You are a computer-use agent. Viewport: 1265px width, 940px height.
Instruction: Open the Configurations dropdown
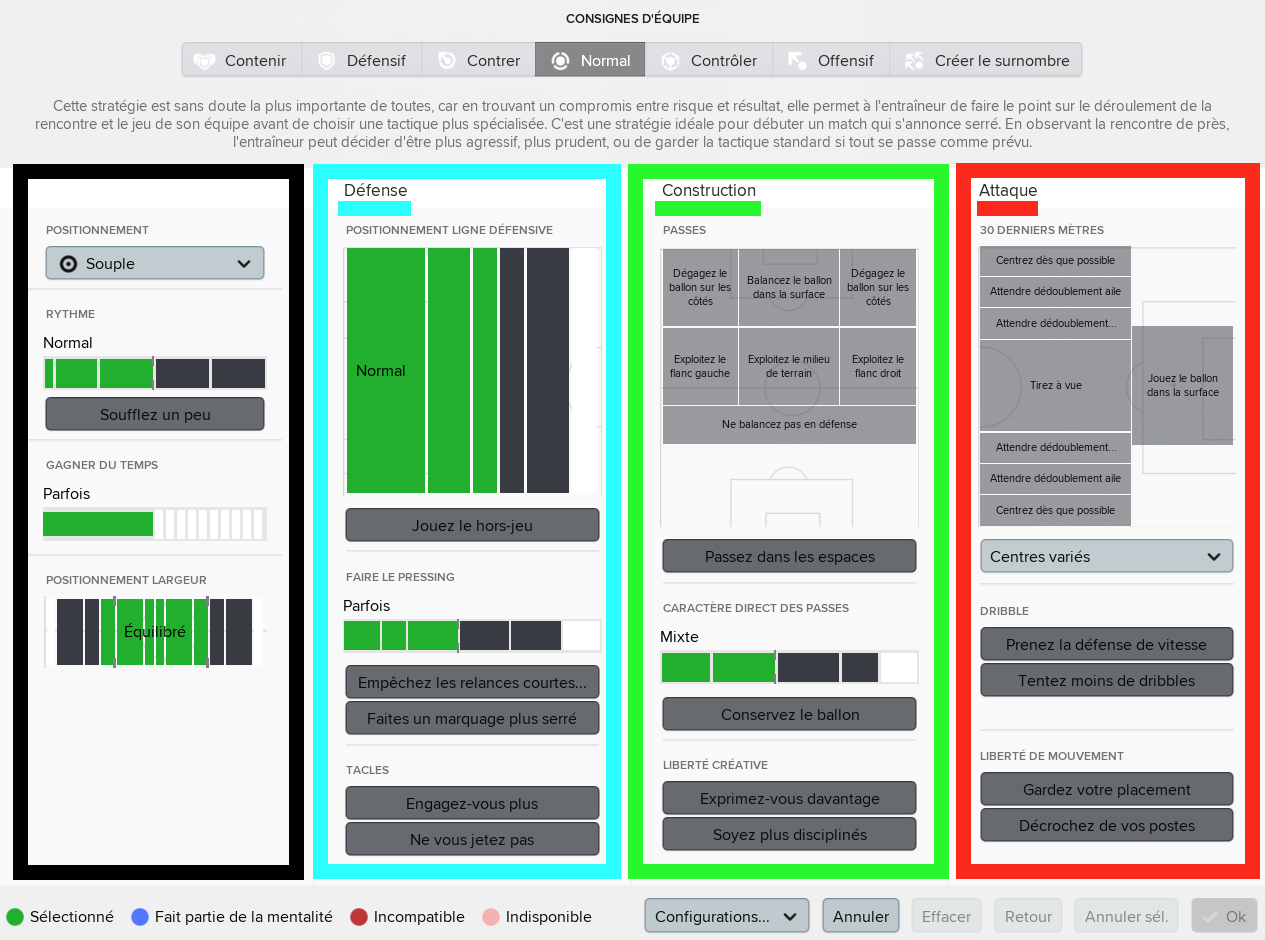(727, 916)
